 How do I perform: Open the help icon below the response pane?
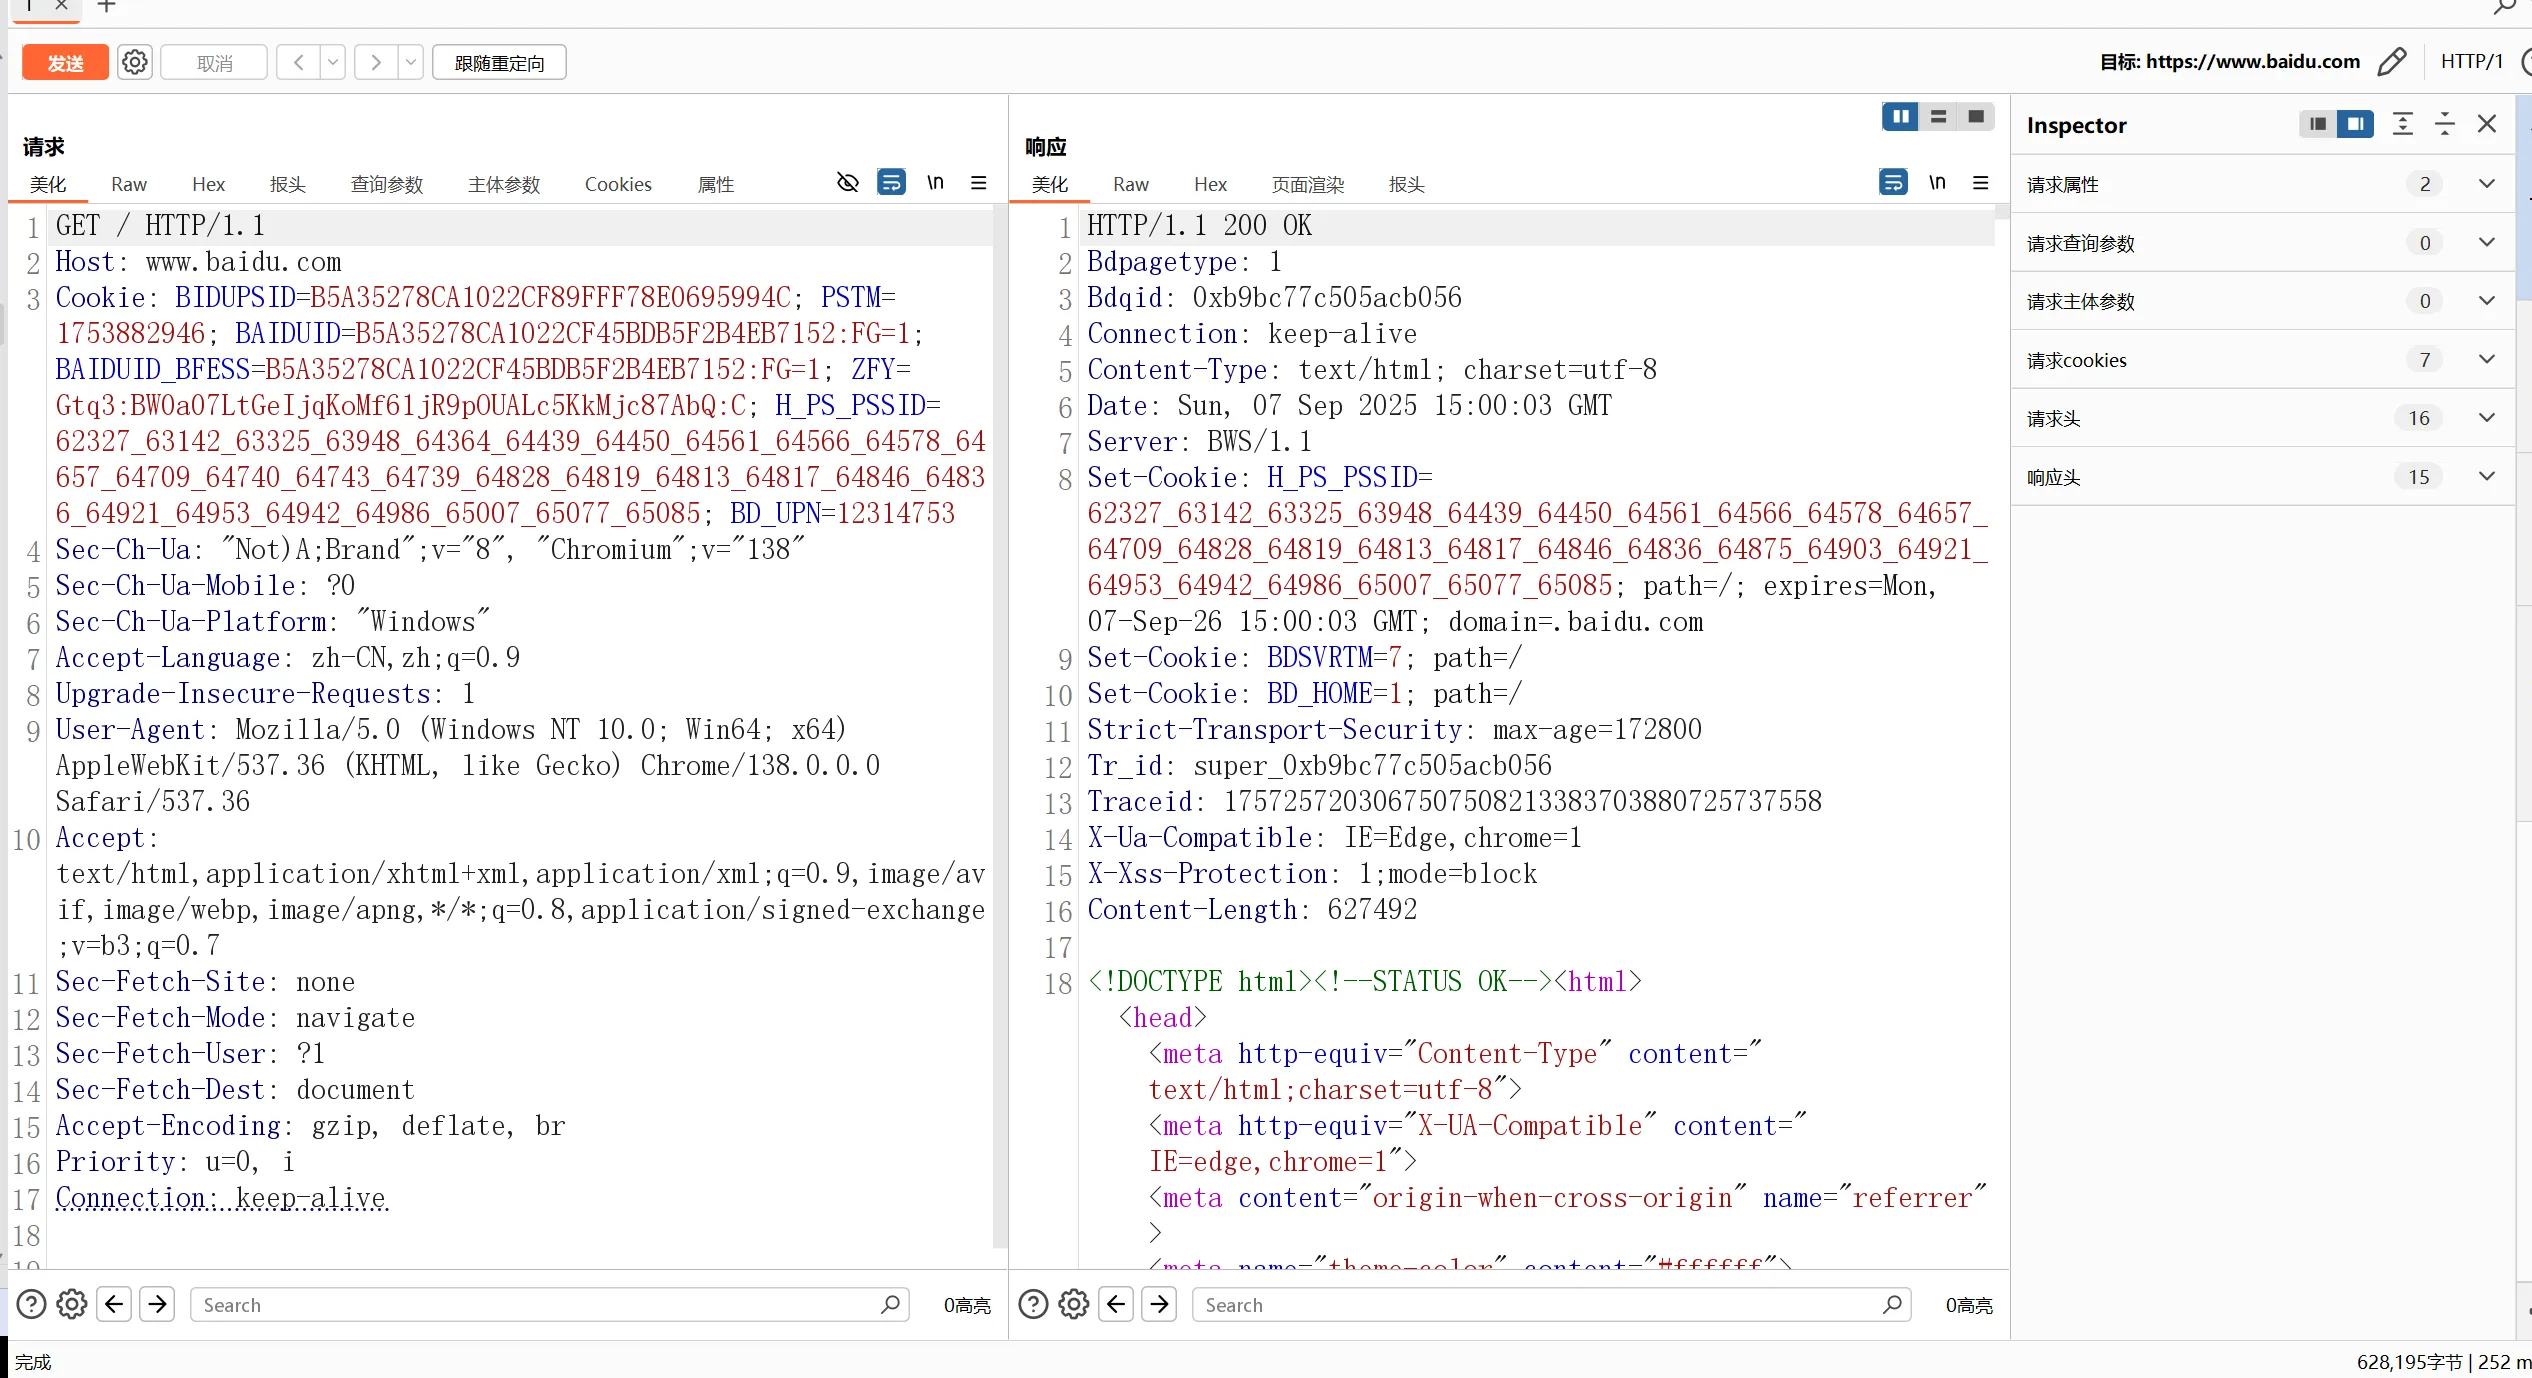(x=1033, y=1304)
